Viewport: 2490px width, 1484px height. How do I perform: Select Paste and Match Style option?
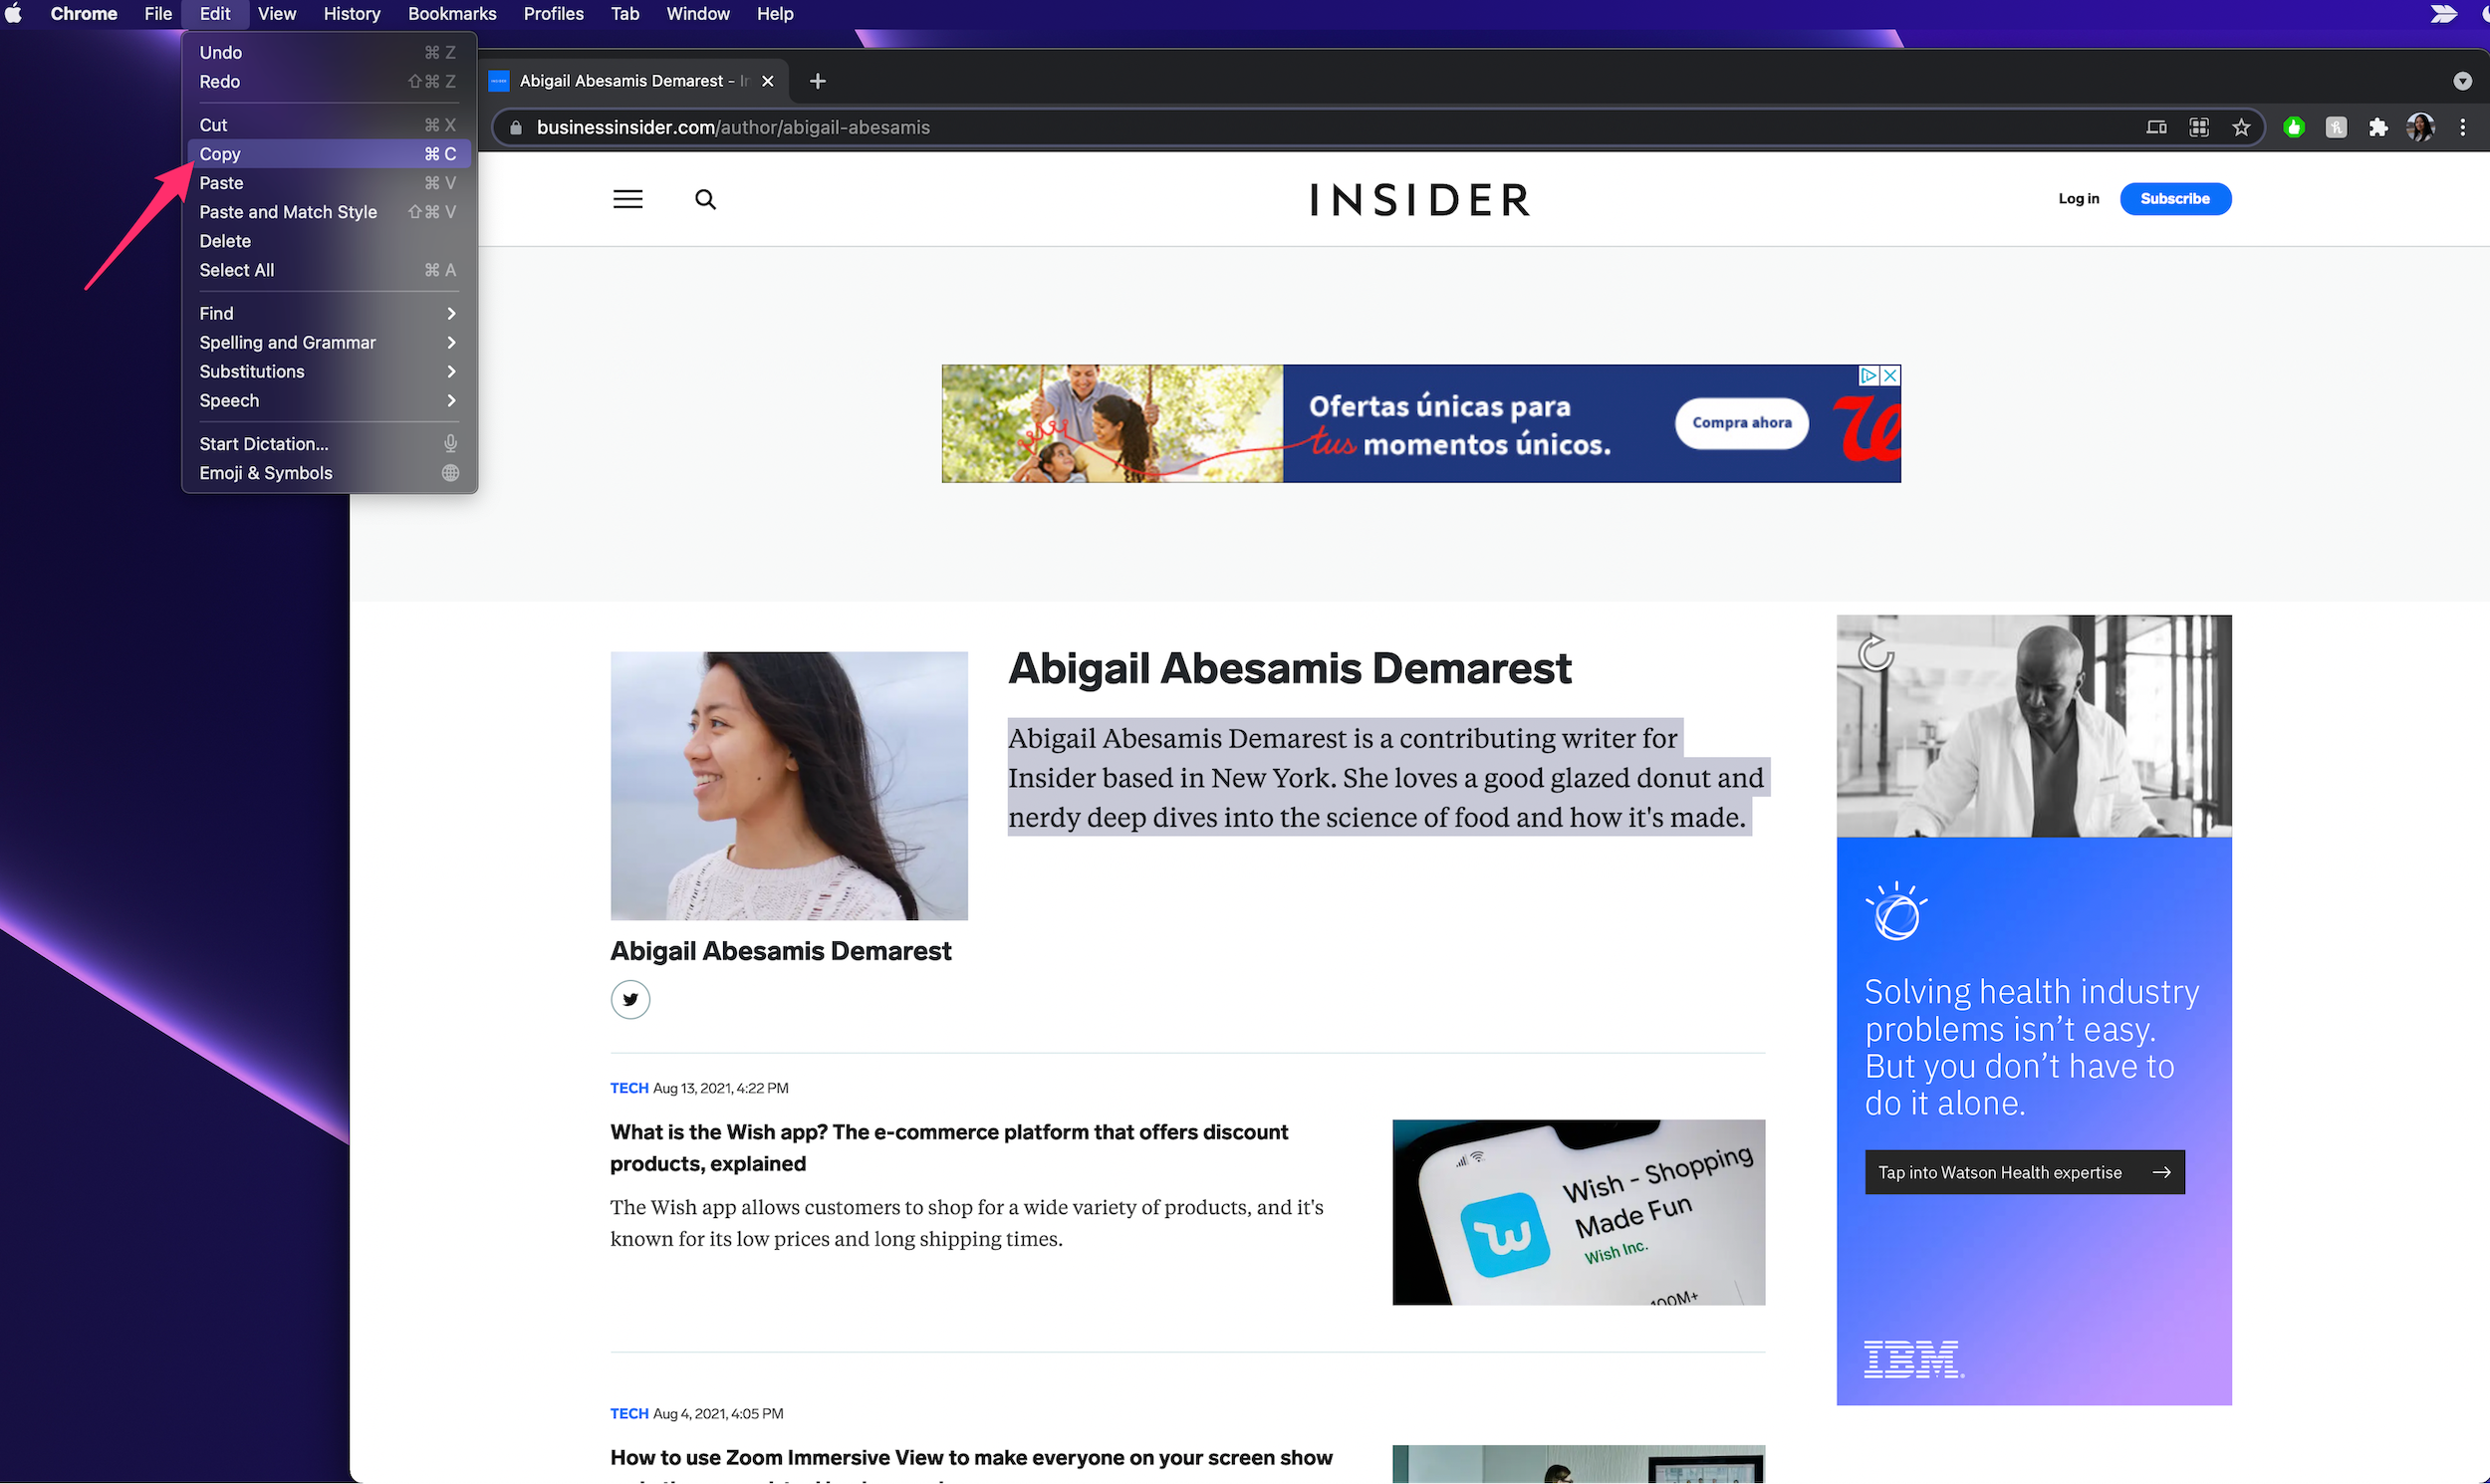(x=288, y=212)
